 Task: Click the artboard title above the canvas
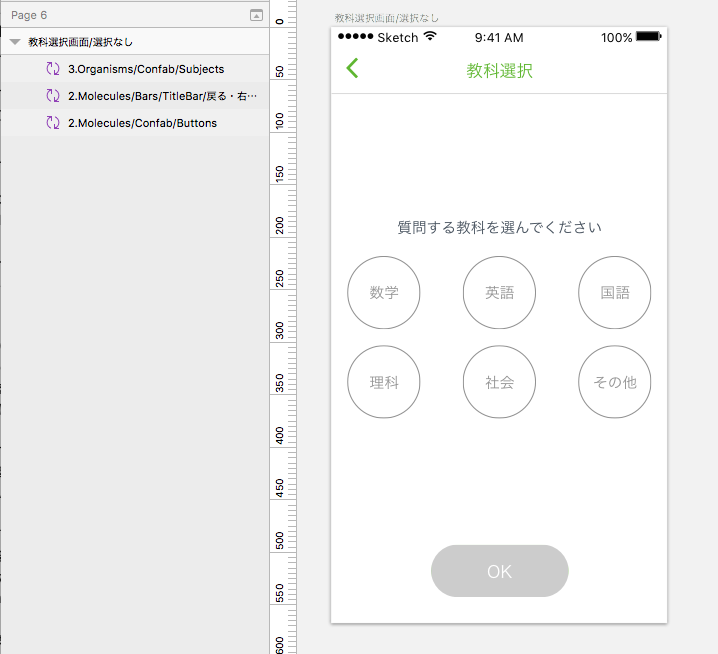(386, 18)
